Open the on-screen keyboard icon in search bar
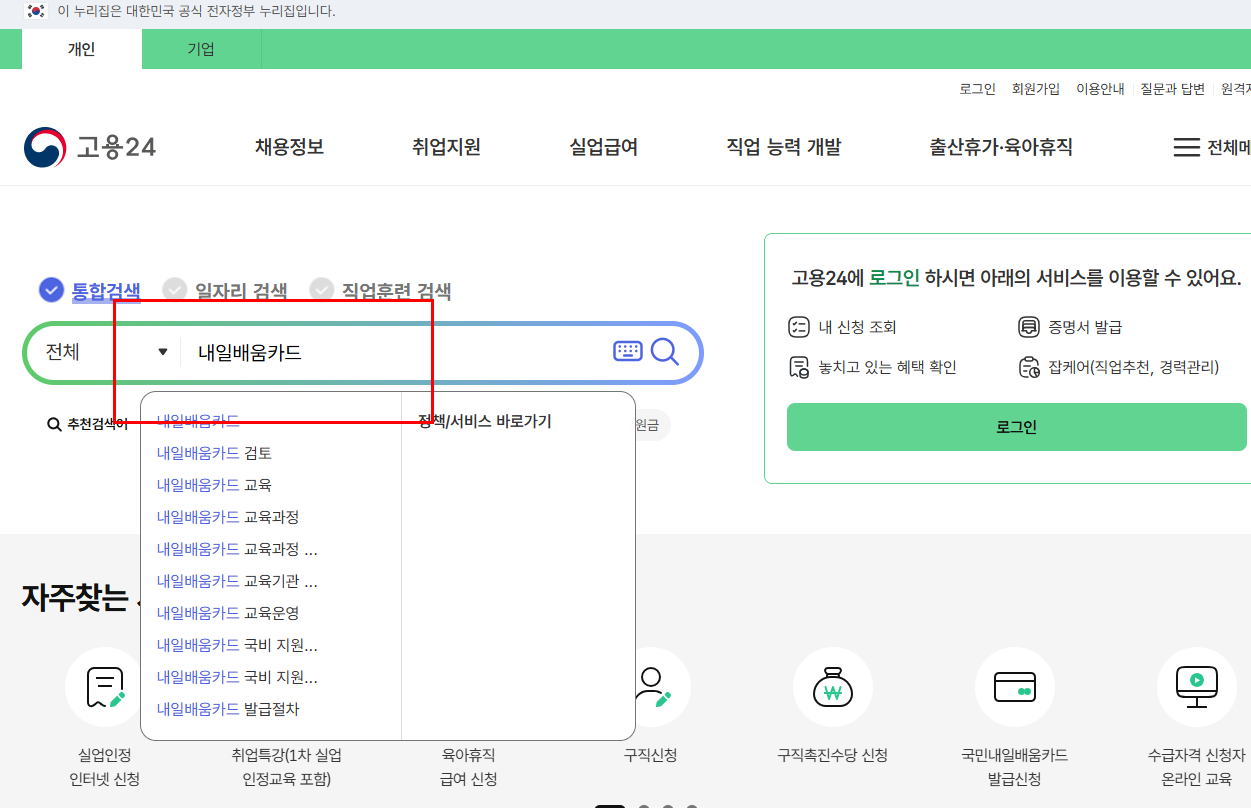Viewport: 1251px width, 808px height. [x=627, y=351]
